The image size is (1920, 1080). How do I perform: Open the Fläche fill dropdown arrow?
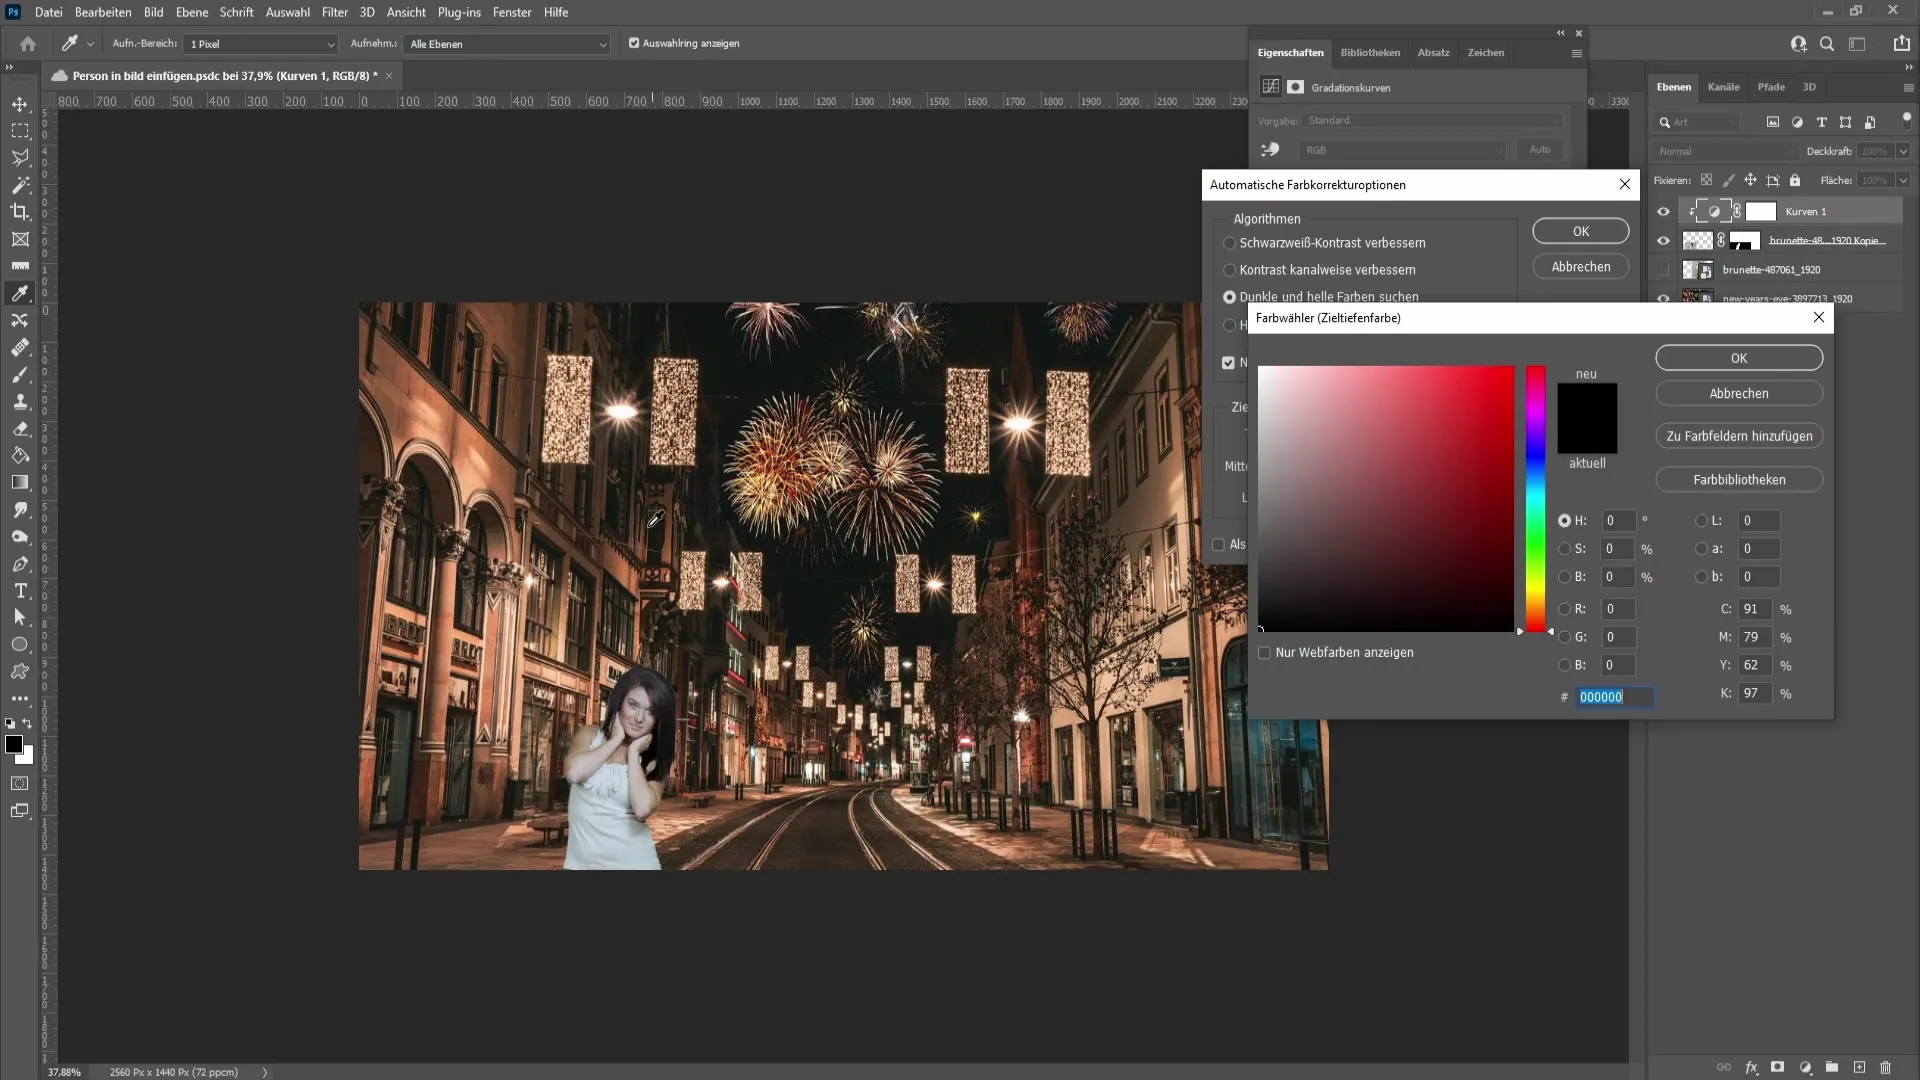tap(1903, 180)
